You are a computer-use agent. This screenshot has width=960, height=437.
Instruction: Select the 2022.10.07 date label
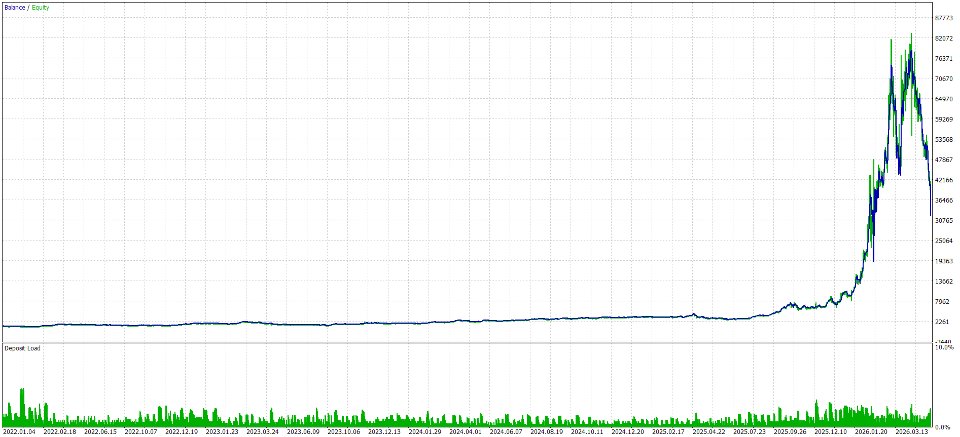pyautogui.click(x=141, y=431)
